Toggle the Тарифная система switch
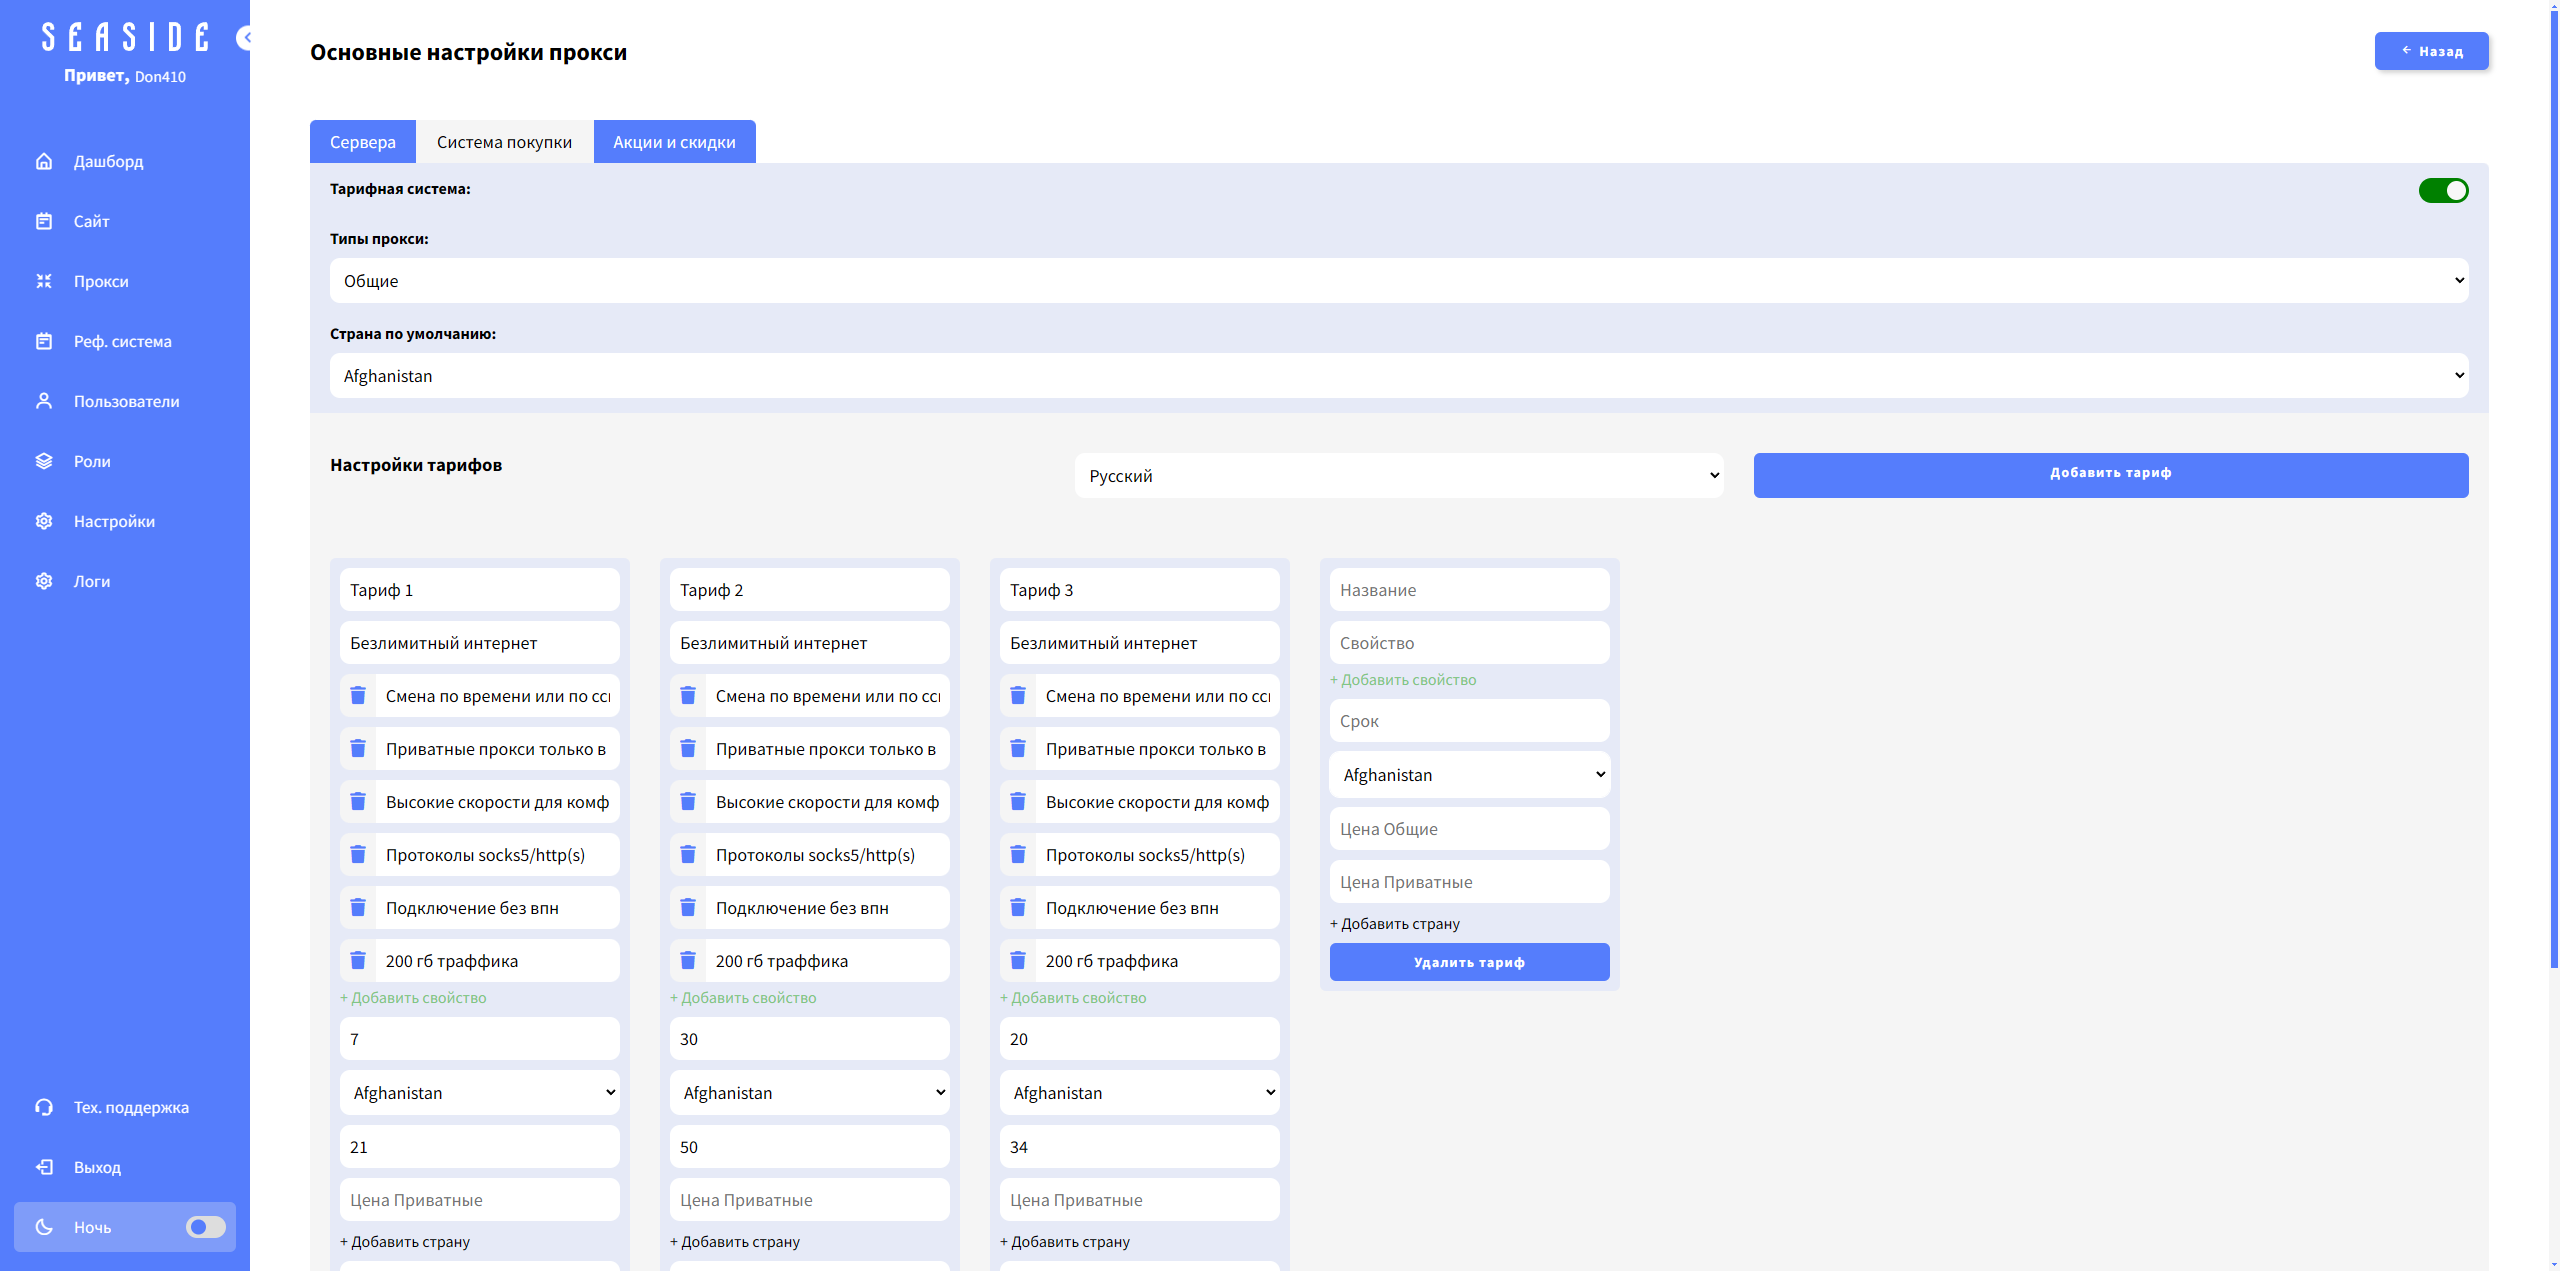Screen dimensions: 2560x1271 (2442, 190)
